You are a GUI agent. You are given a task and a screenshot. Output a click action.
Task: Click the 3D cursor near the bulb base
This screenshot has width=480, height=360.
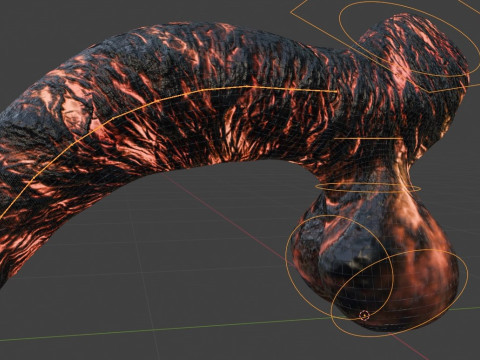click(x=364, y=315)
